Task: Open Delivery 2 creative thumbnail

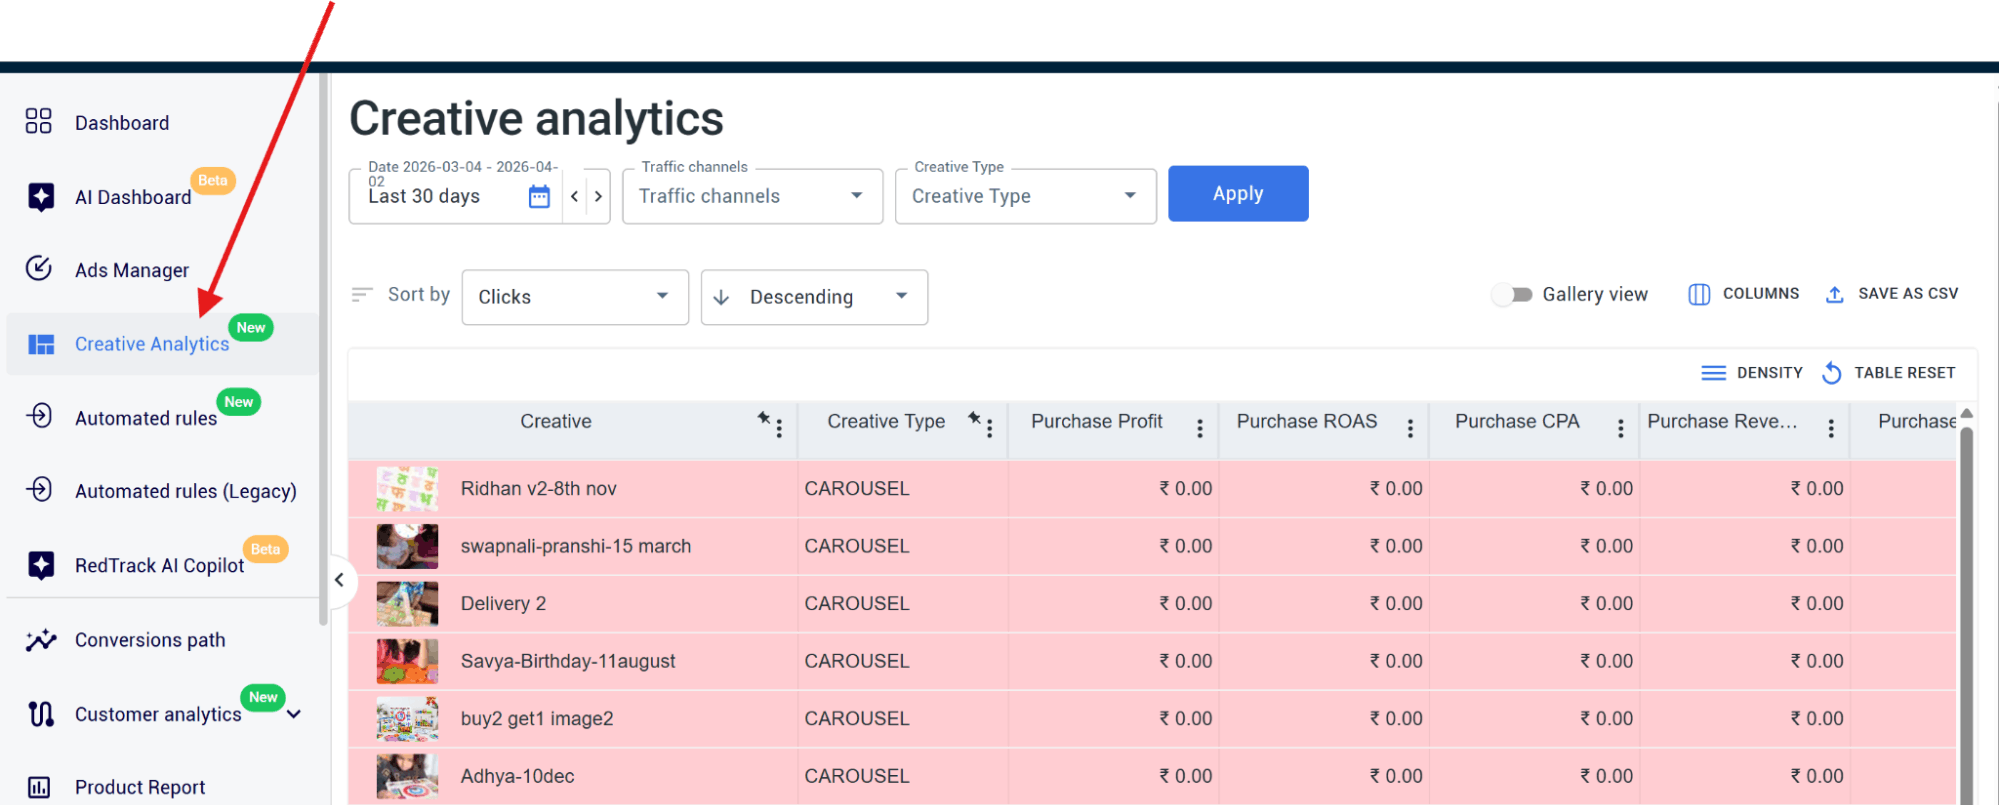Action: click(407, 604)
